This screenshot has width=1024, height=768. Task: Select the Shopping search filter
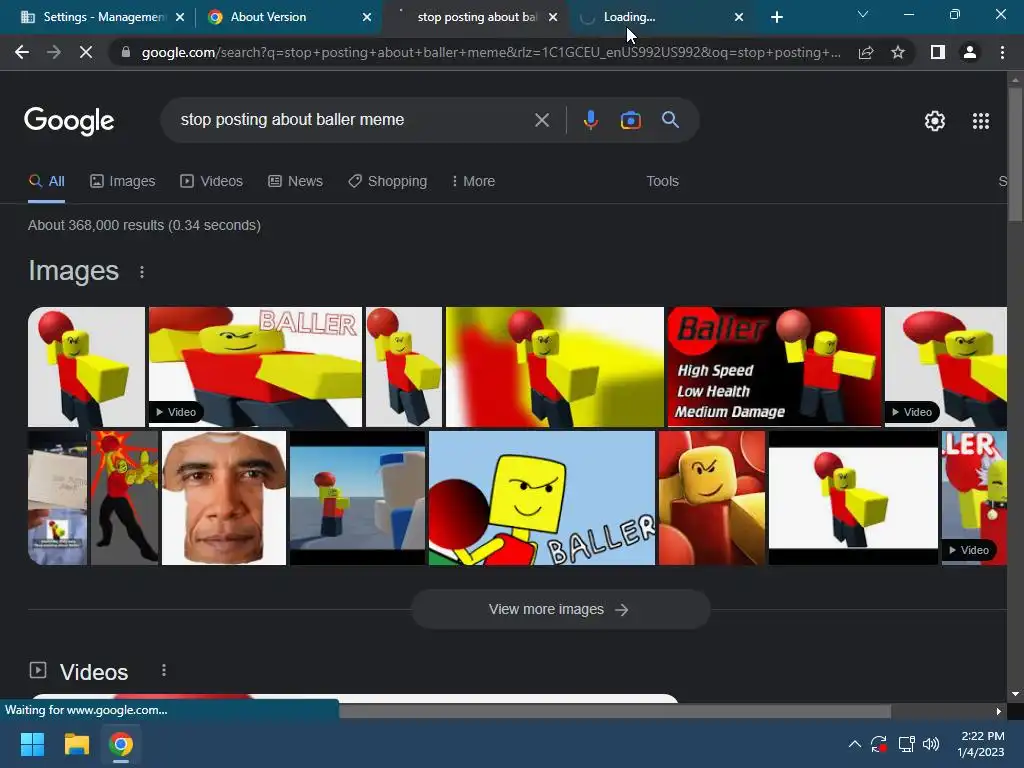pyautogui.click(x=387, y=181)
